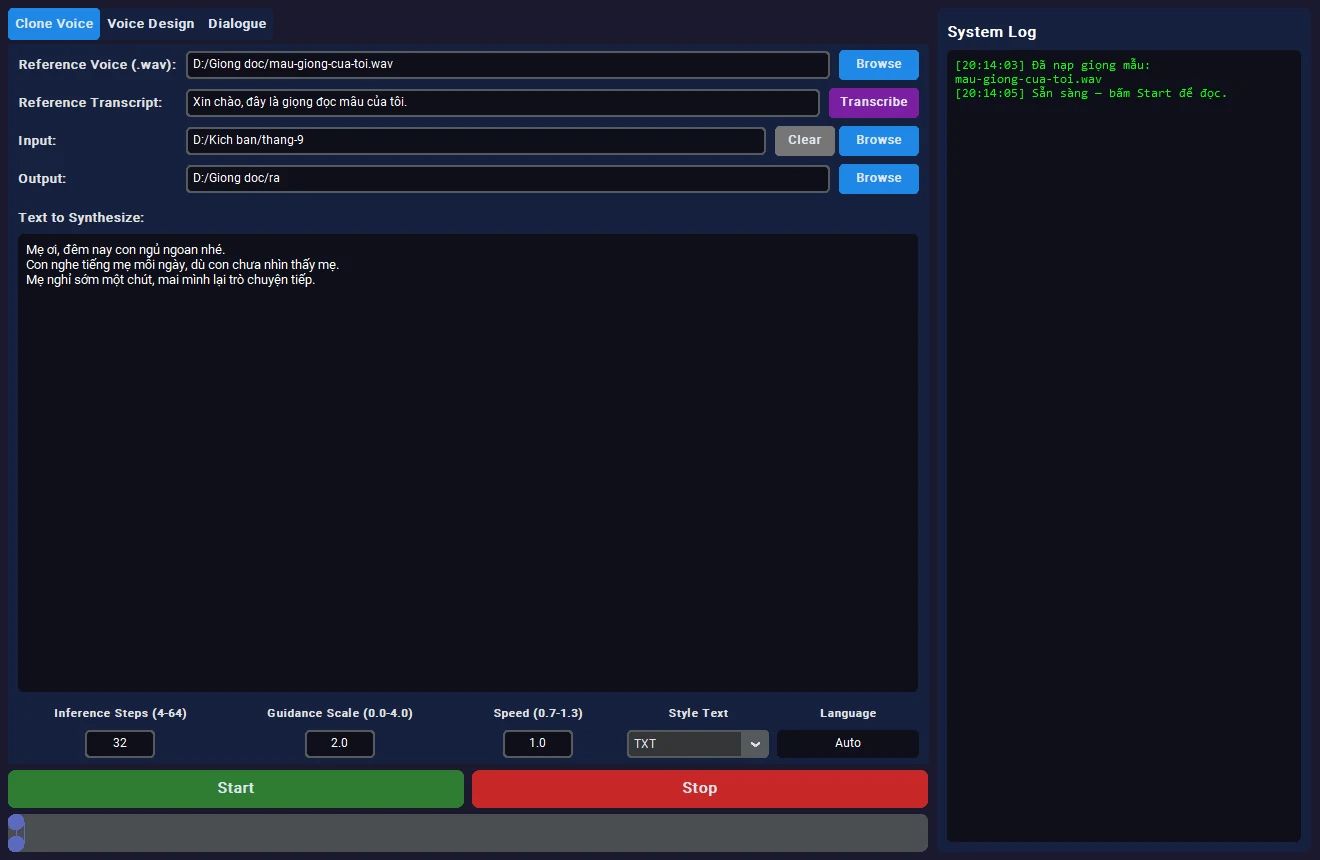Click the Language field showing Auto
This screenshot has width=1320, height=860.
[848, 744]
